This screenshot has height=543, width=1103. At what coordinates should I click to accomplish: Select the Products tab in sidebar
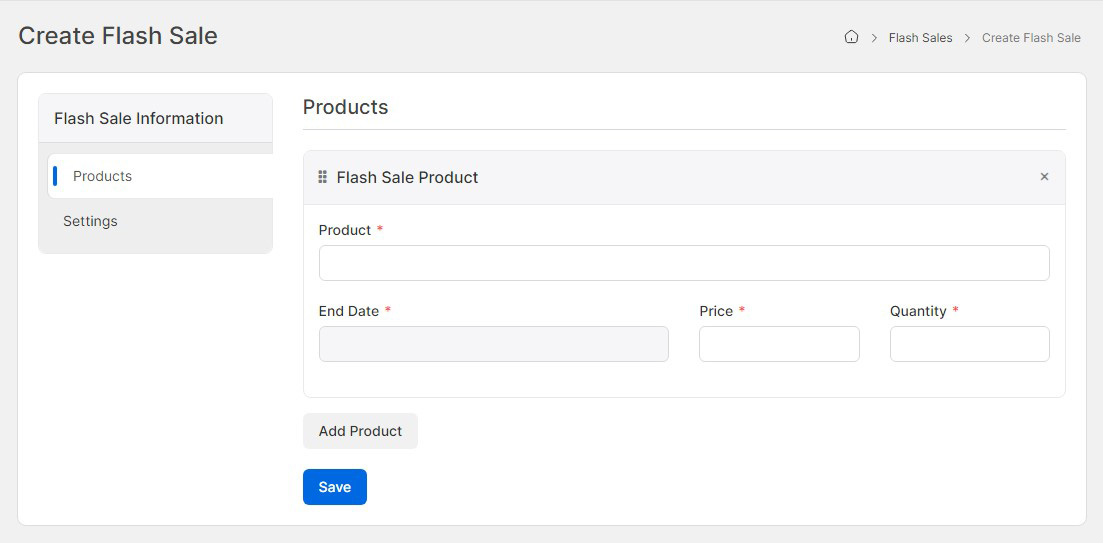coord(102,176)
